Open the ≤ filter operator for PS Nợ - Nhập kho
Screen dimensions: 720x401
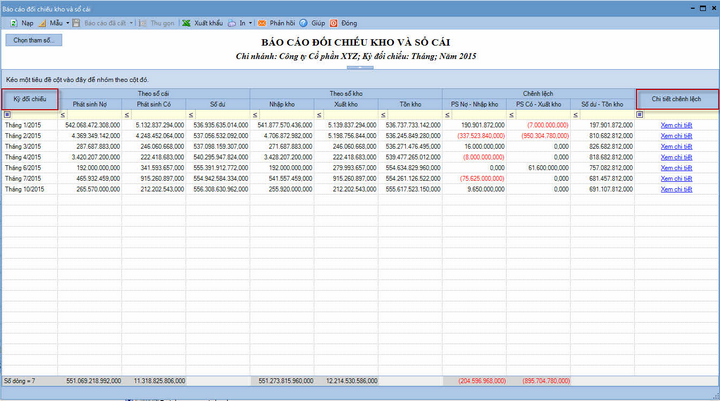[x=447, y=115]
